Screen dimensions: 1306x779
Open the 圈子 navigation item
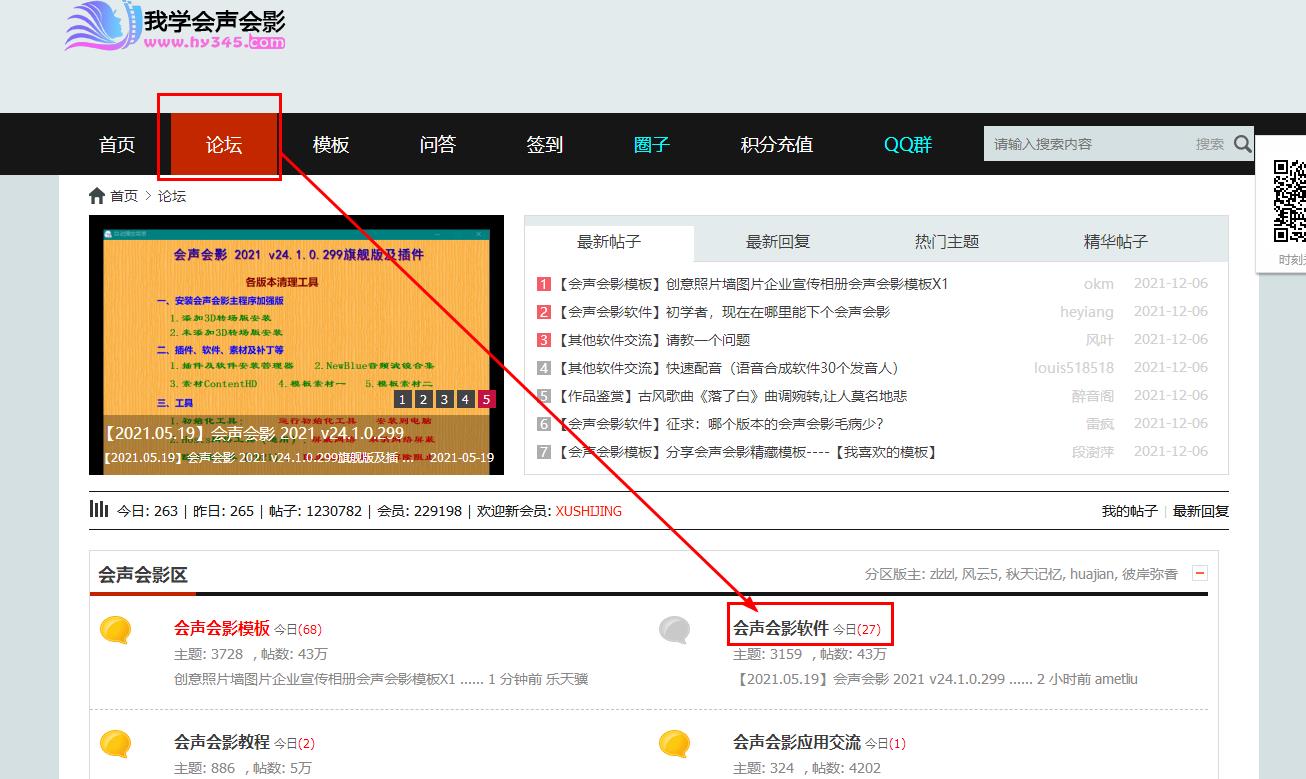[652, 144]
